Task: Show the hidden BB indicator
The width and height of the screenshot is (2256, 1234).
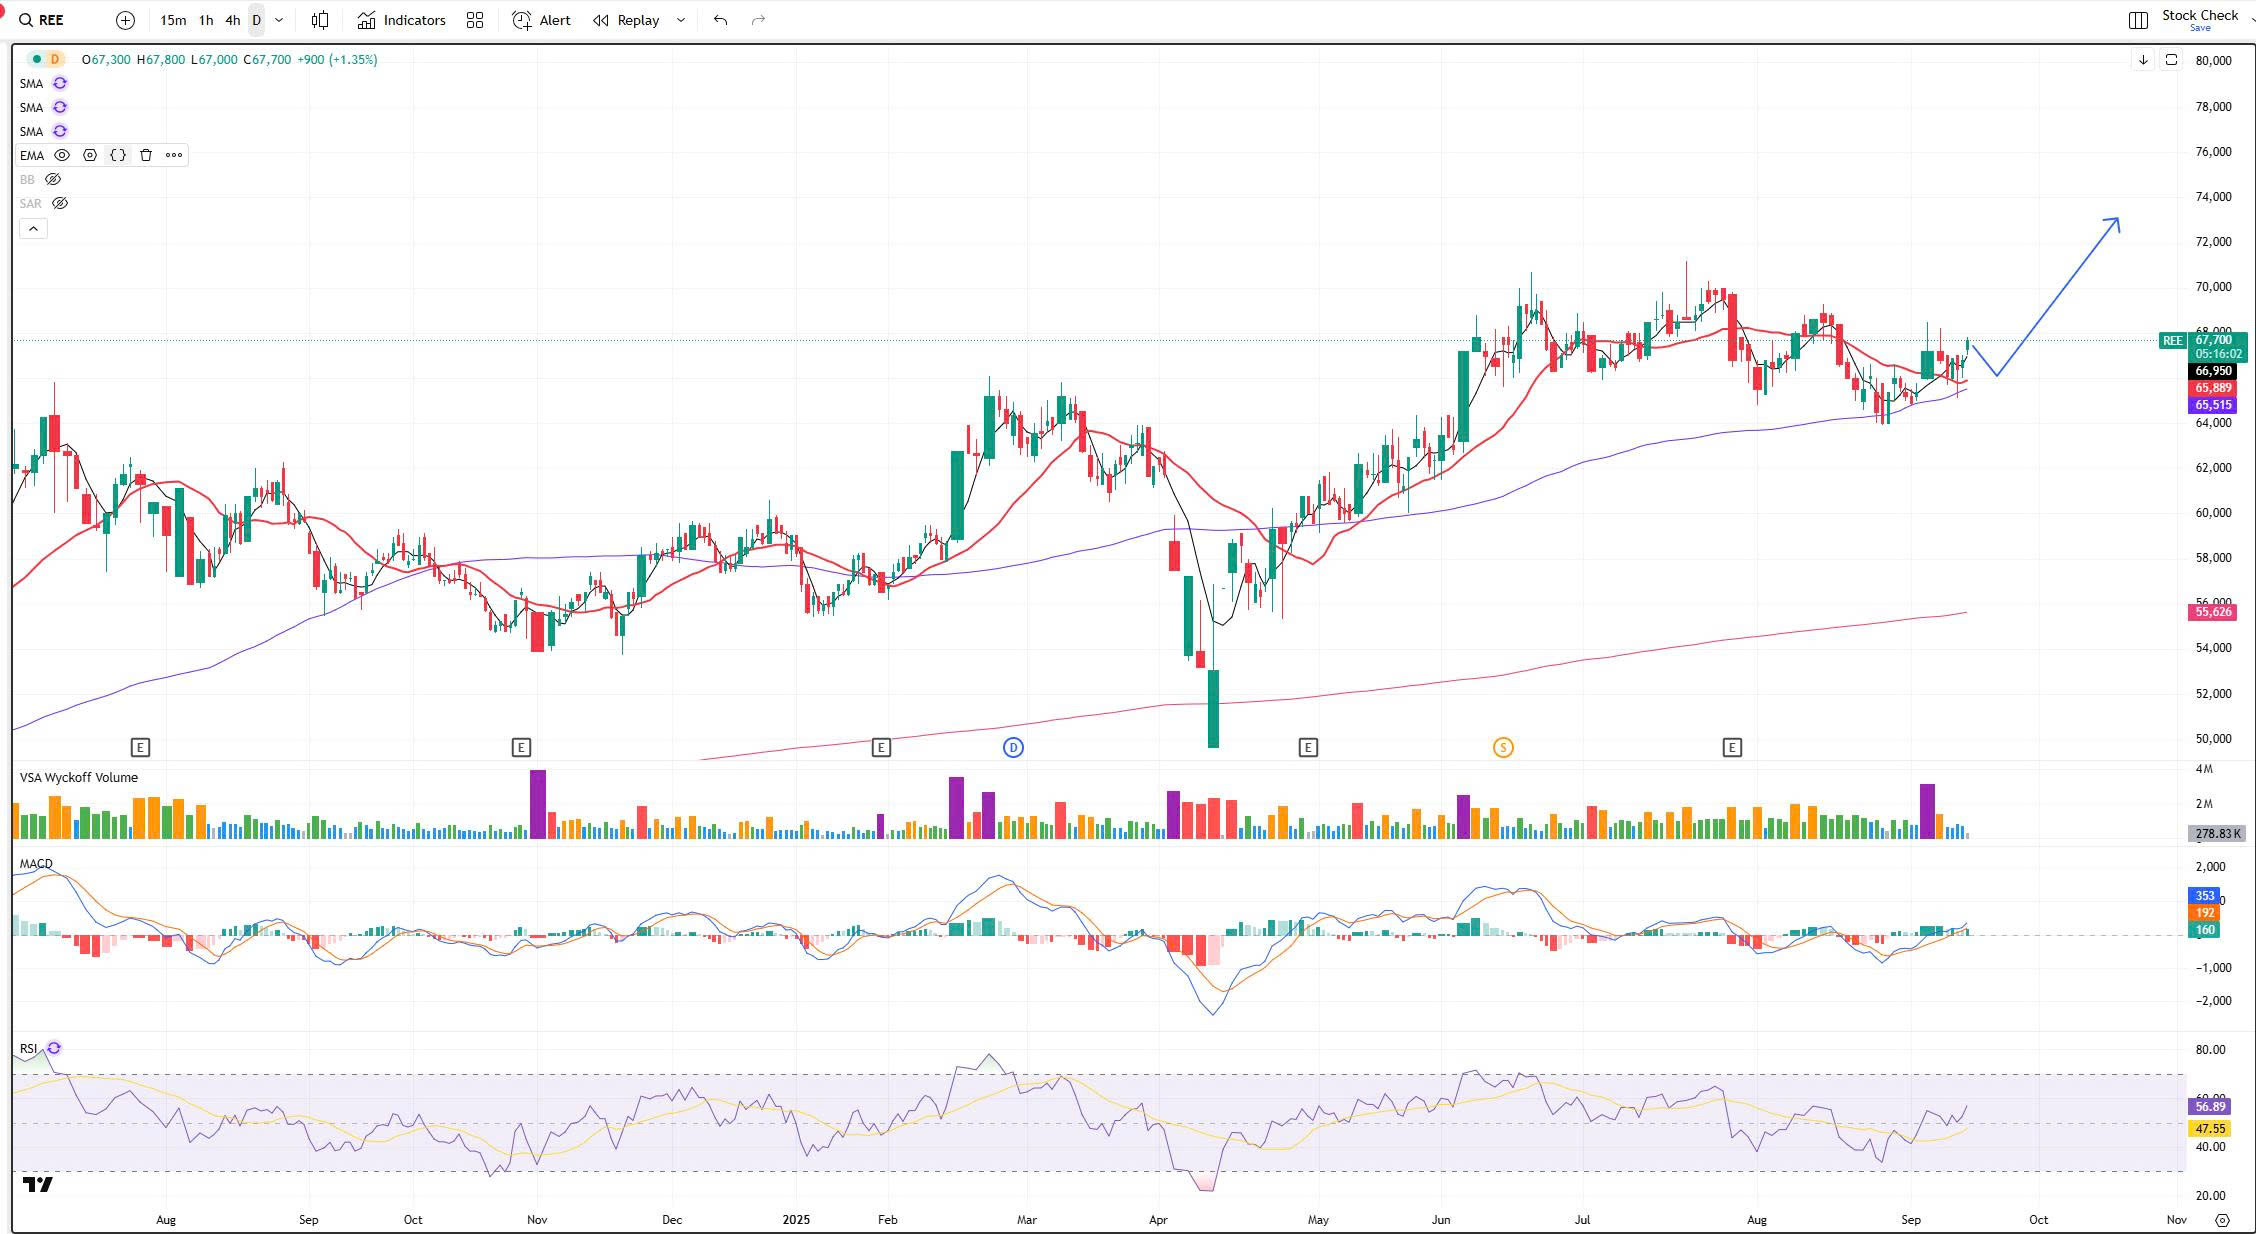Action: click(x=53, y=179)
